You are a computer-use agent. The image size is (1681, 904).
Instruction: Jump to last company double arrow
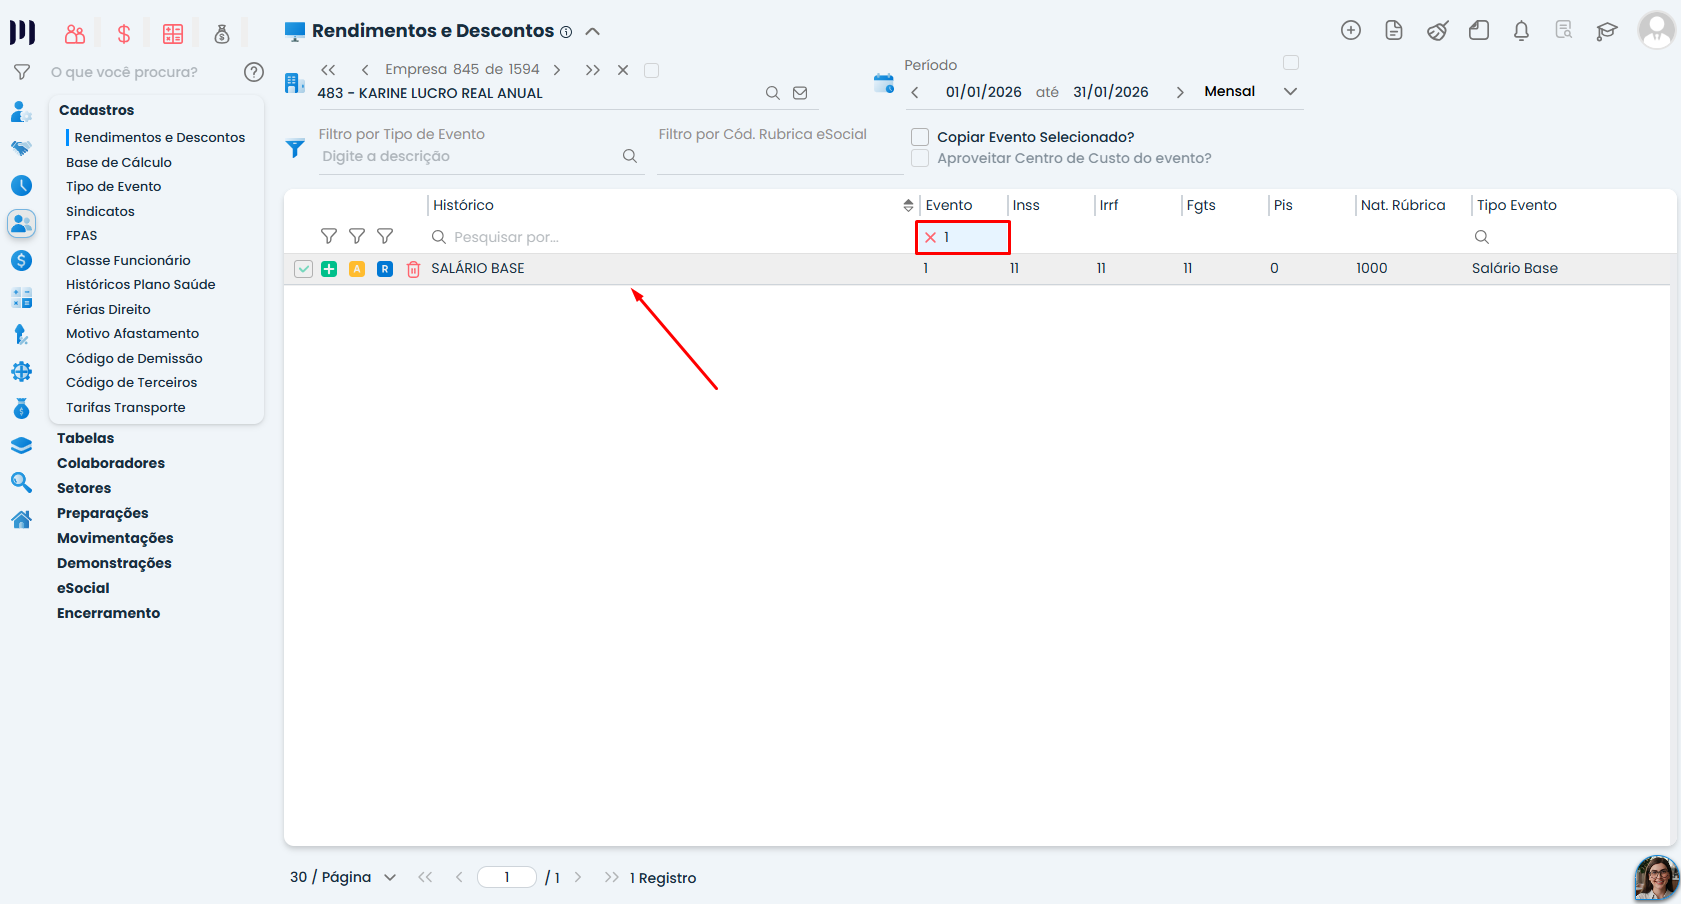click(x=593, y=70)
